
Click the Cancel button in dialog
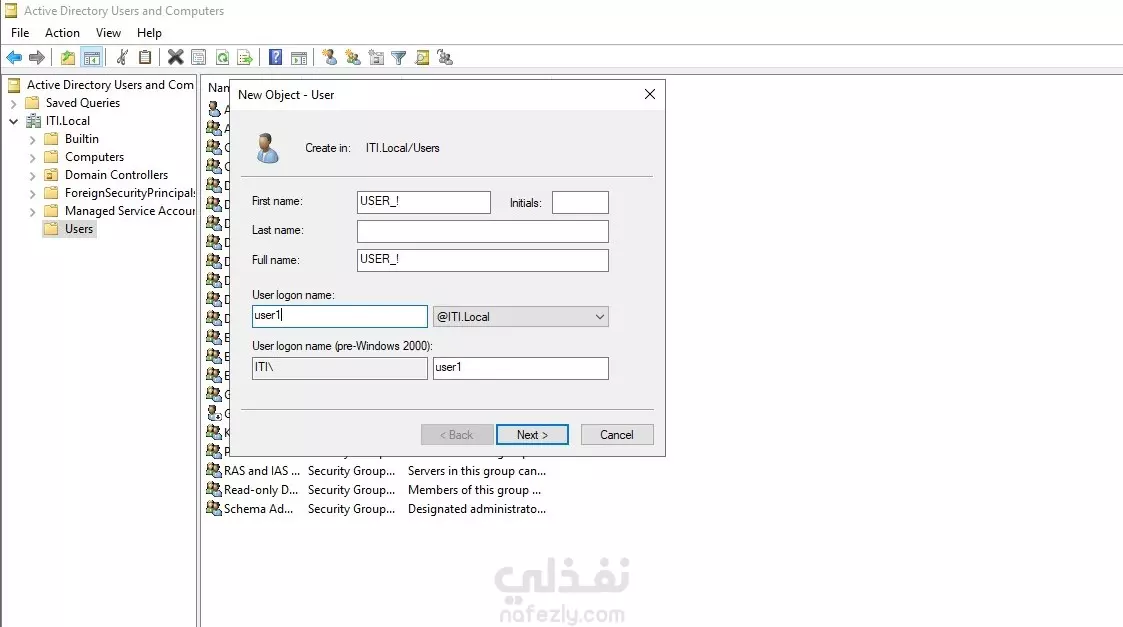tap(617, 435)
